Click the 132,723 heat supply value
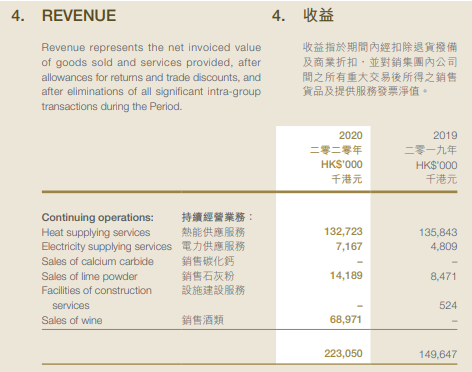 (x=343, y=231)
